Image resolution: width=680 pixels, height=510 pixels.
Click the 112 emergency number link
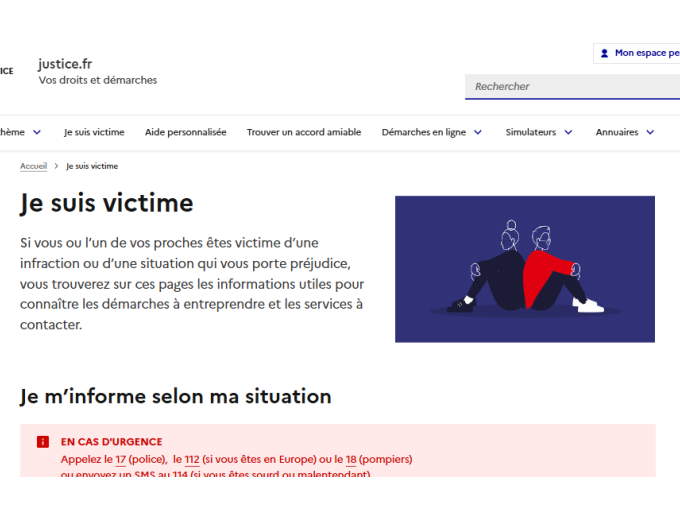[192, 459]
